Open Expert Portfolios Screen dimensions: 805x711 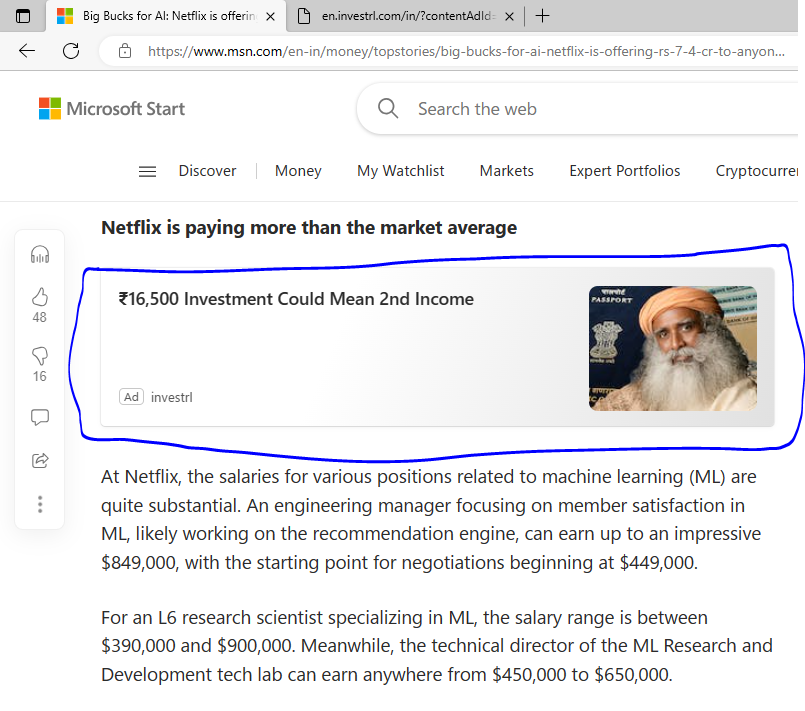click(x=624, y=170)
